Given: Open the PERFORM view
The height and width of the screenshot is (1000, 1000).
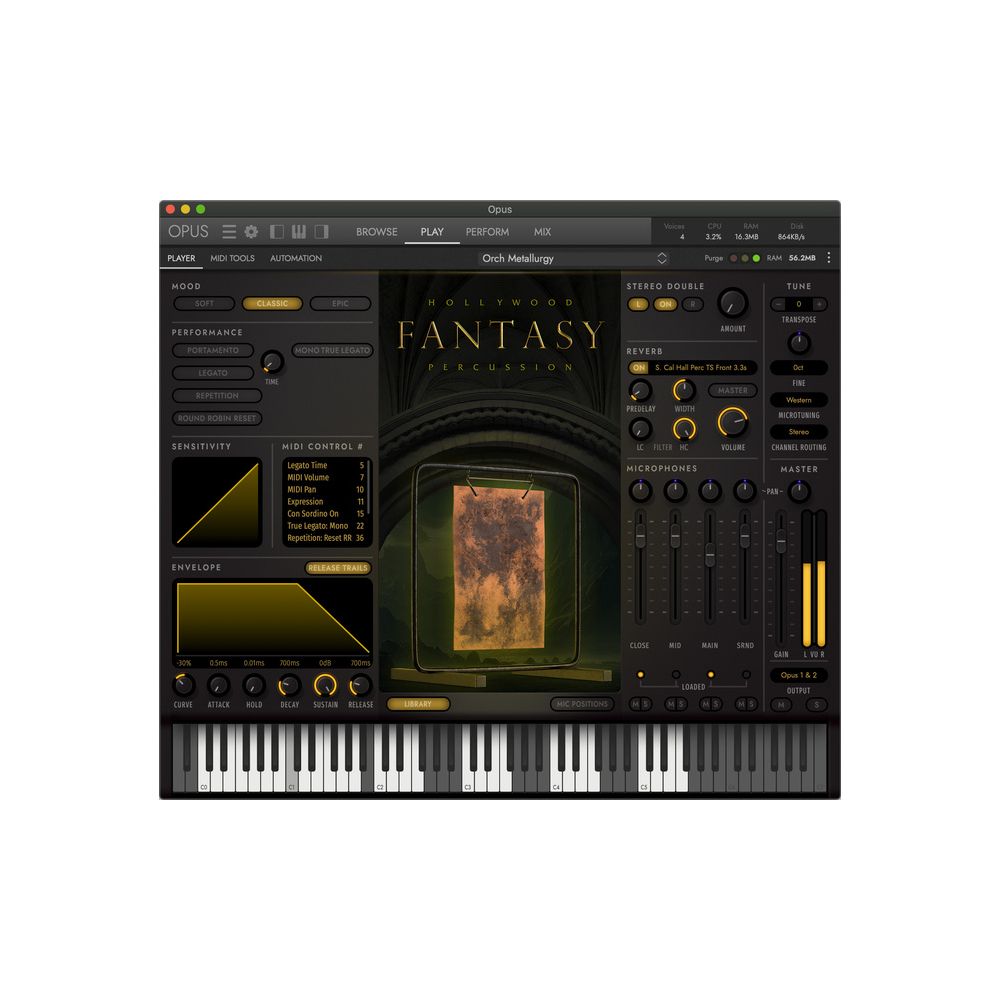Looking at the screenshot, I should [487, 231].
